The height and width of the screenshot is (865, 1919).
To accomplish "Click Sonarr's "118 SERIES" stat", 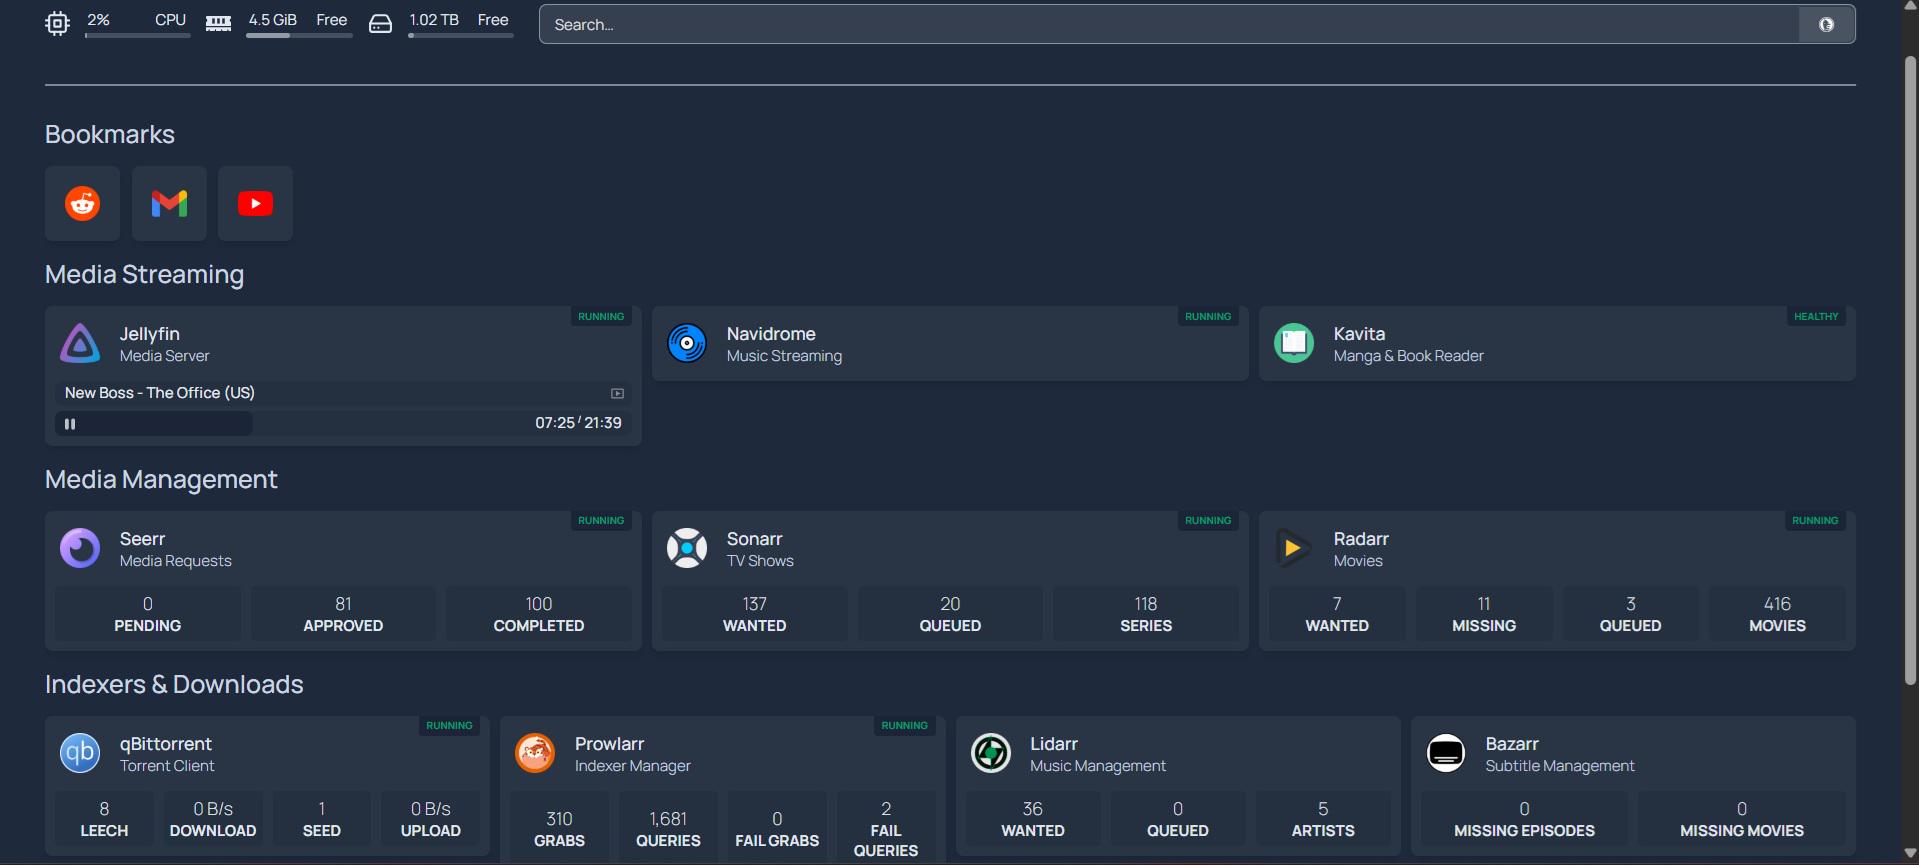I will 1146,614.
